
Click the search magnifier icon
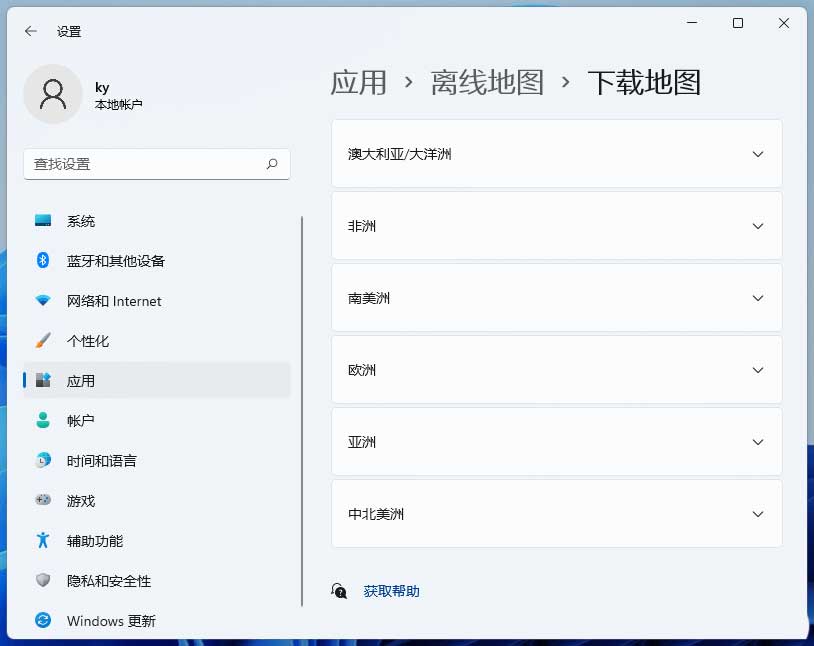(272, 164)
